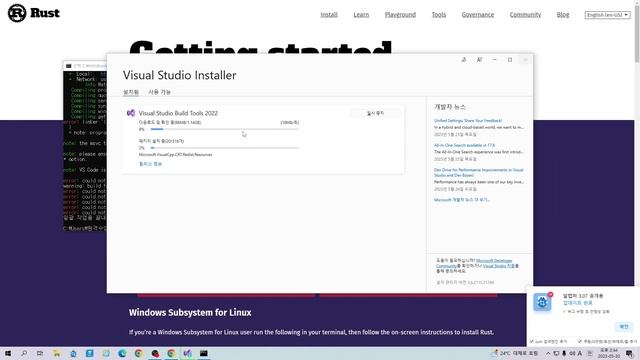Open Governance in Rust site navigation
Image resolution: width=640 pixels, height=360 pixels.
point(478,15)
